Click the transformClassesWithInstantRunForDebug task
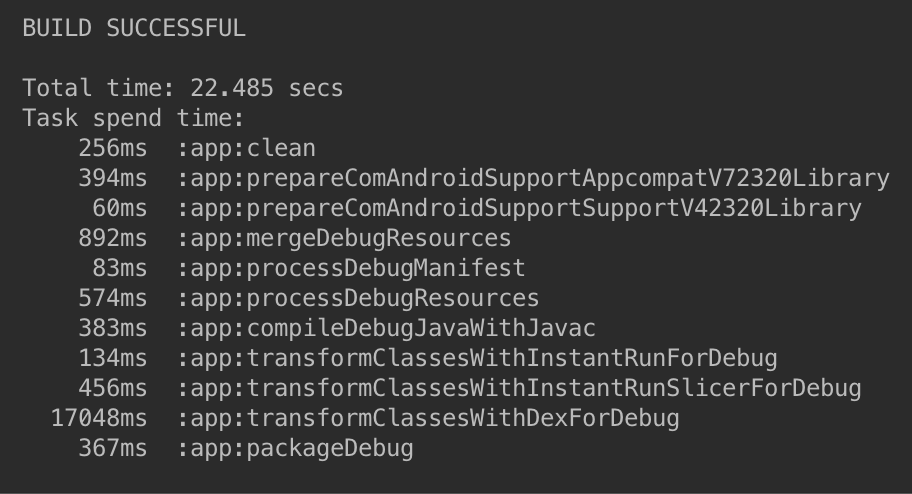912x494 pixels. point(477,358)
